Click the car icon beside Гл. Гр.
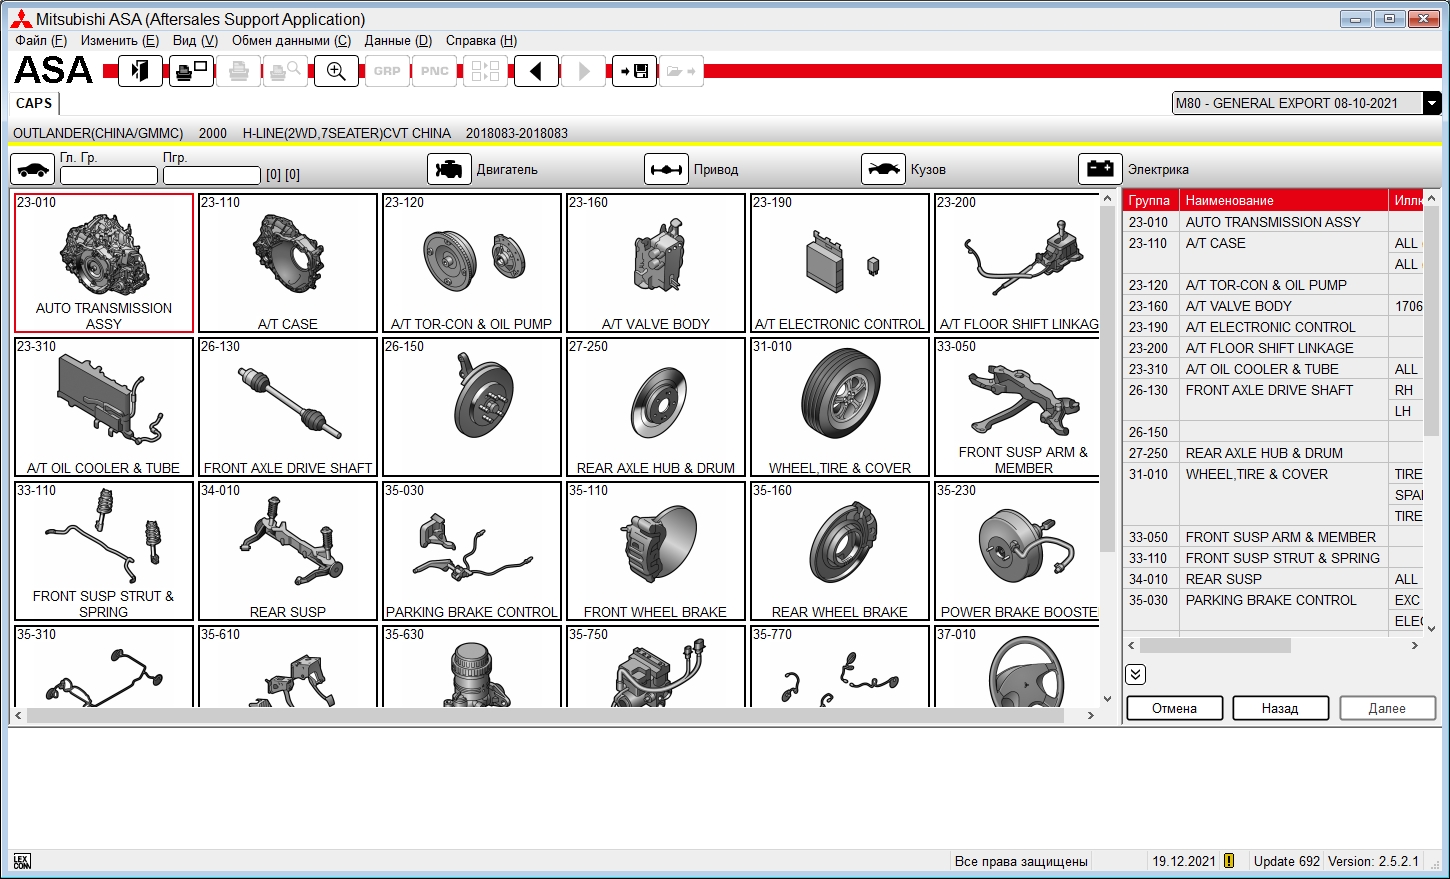 (32, 169)
